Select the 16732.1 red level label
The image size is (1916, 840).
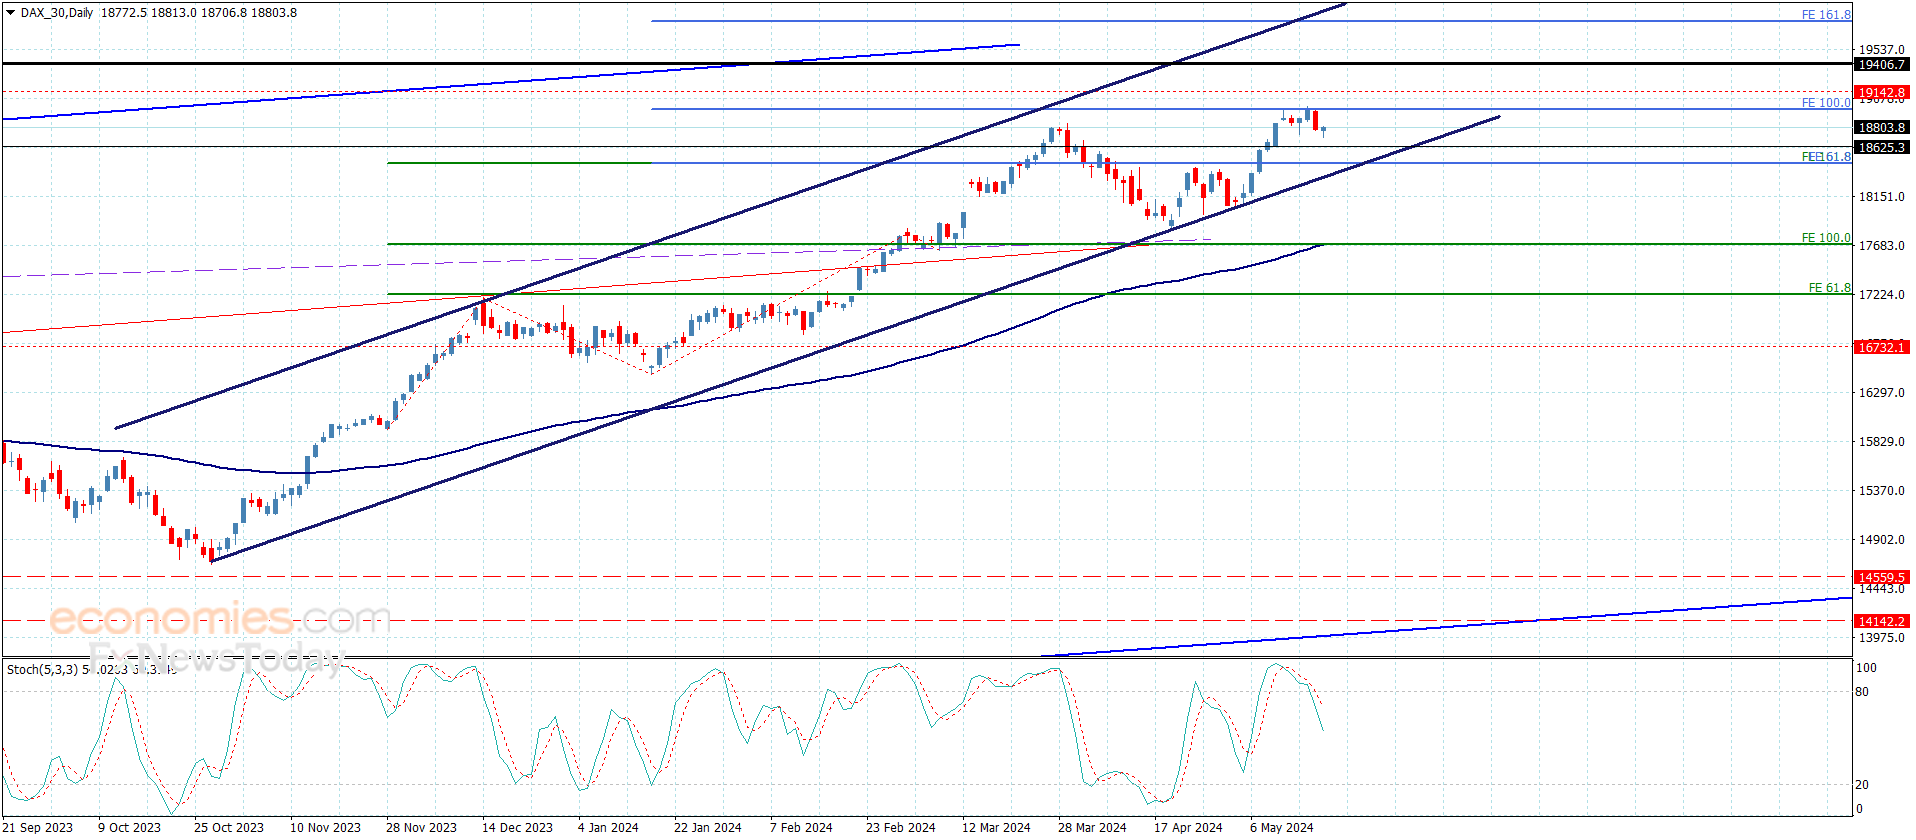click(x=1881, y=347)
